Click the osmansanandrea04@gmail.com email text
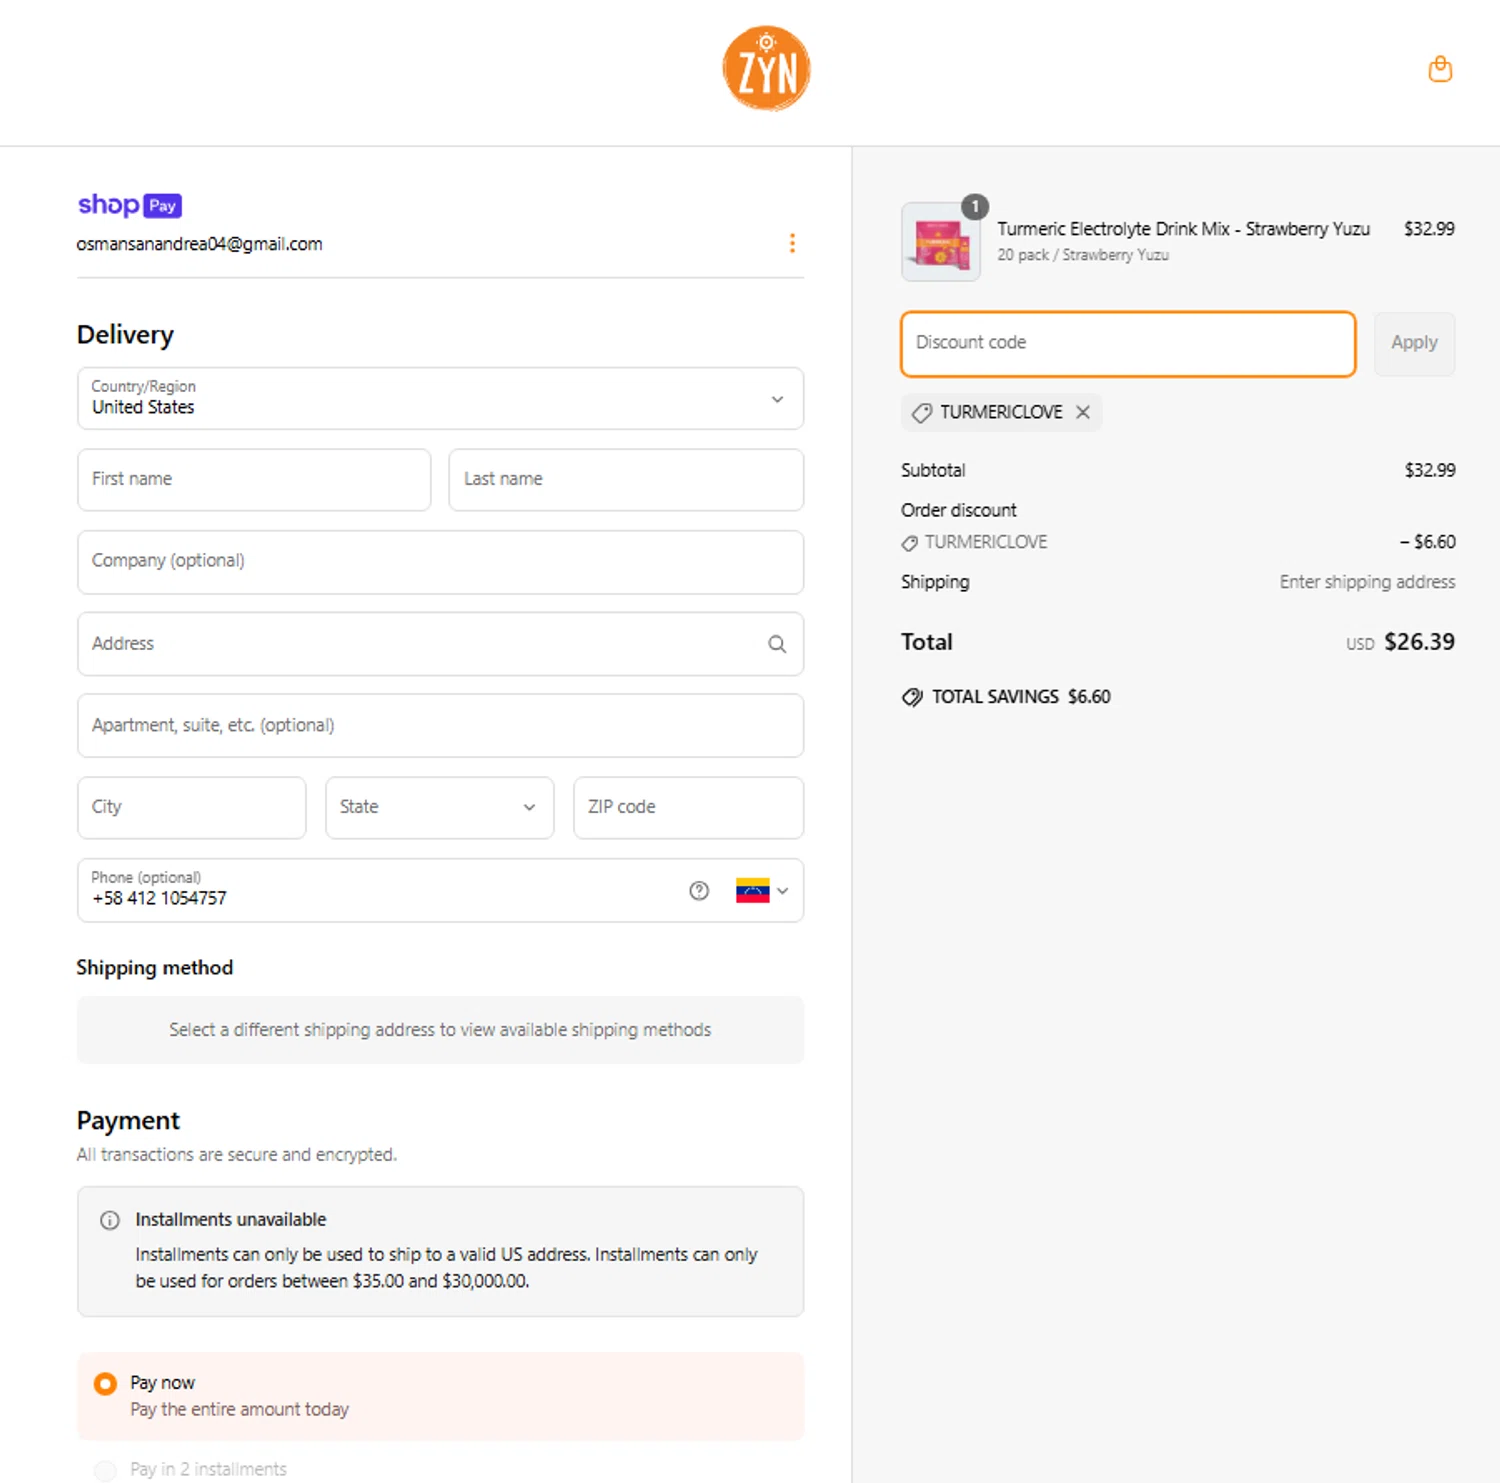The width and height of the screenshot is (1500, 1483). tap(199, 244)
